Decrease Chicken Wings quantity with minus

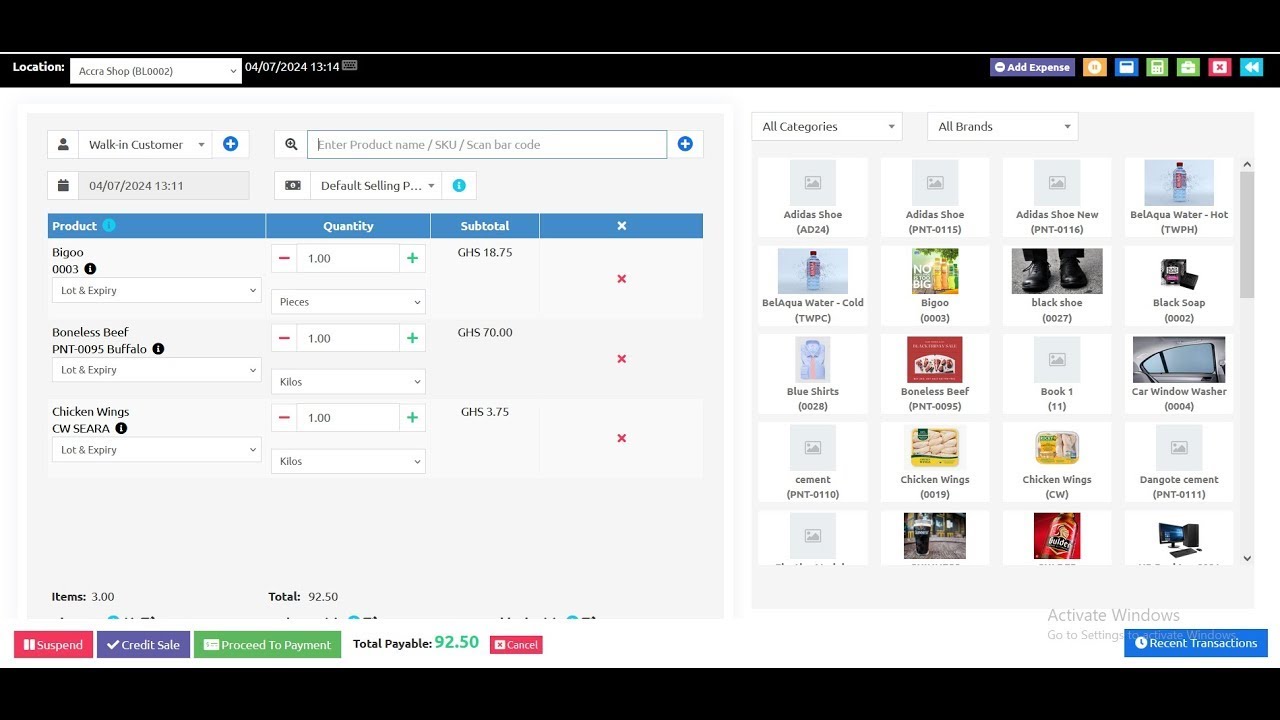pos(284,418)
